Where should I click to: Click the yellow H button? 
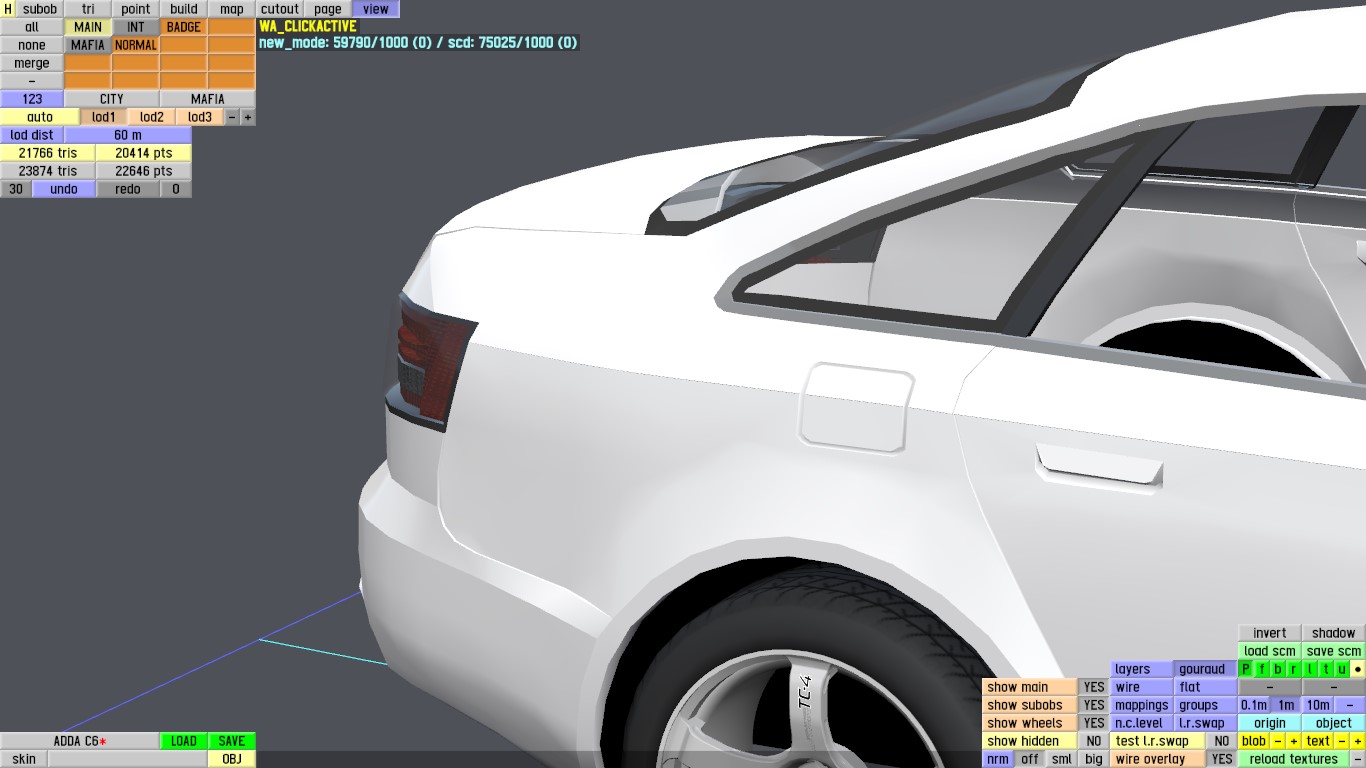pyautogui.click(x=8, y=9)
